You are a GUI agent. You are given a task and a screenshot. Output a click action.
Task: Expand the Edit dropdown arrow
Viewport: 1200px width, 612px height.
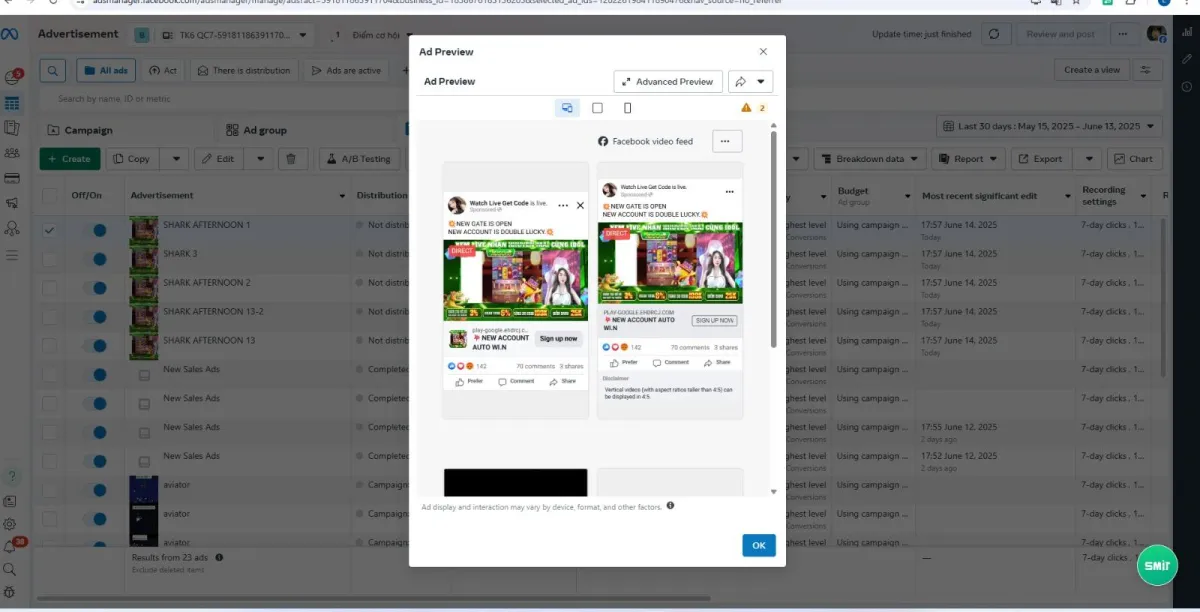tap(259, 158)
